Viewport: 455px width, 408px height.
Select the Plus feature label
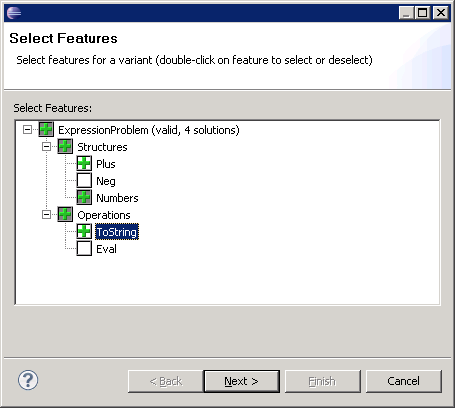[106, 164]
